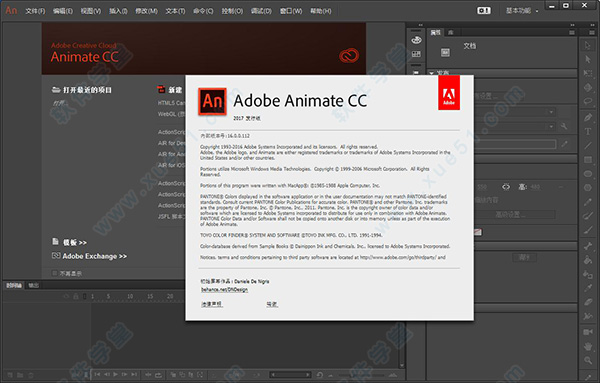
Task: Select the Pen tool
Action: coord(588,117)
